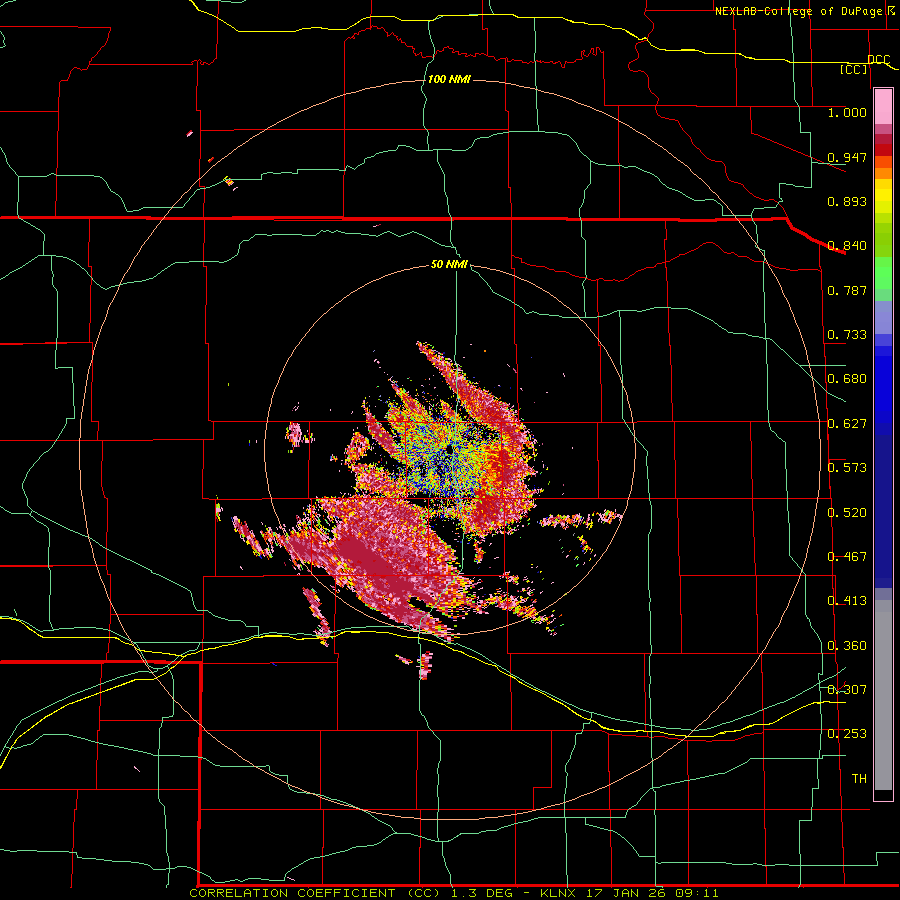Click the 0.893 scale value

(847, 201)
